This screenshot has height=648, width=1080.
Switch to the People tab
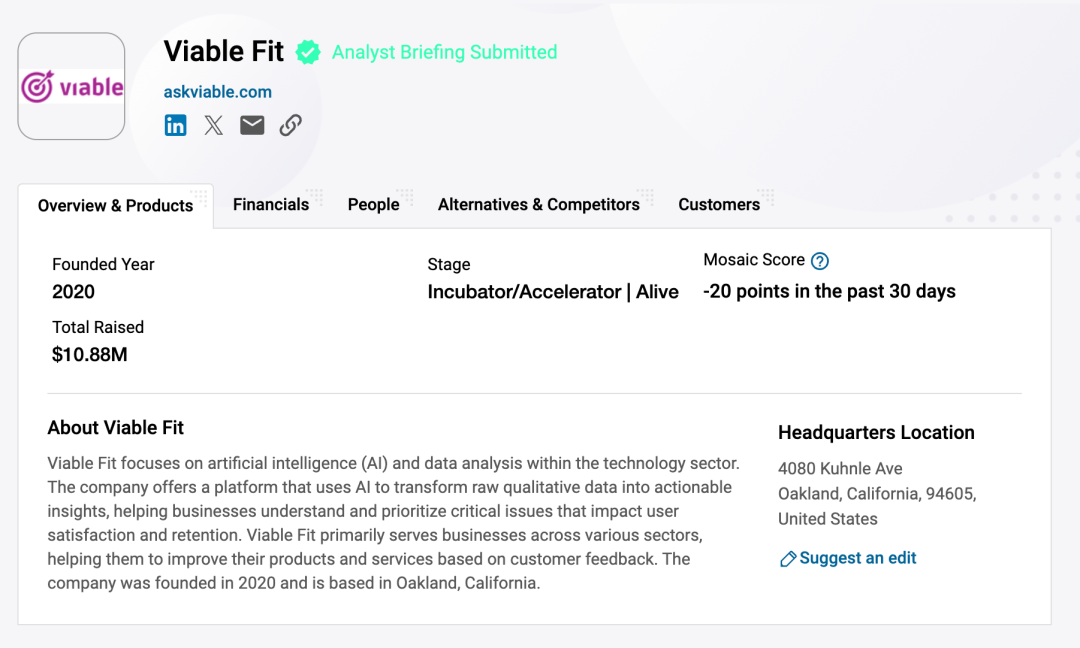point(373,205)
